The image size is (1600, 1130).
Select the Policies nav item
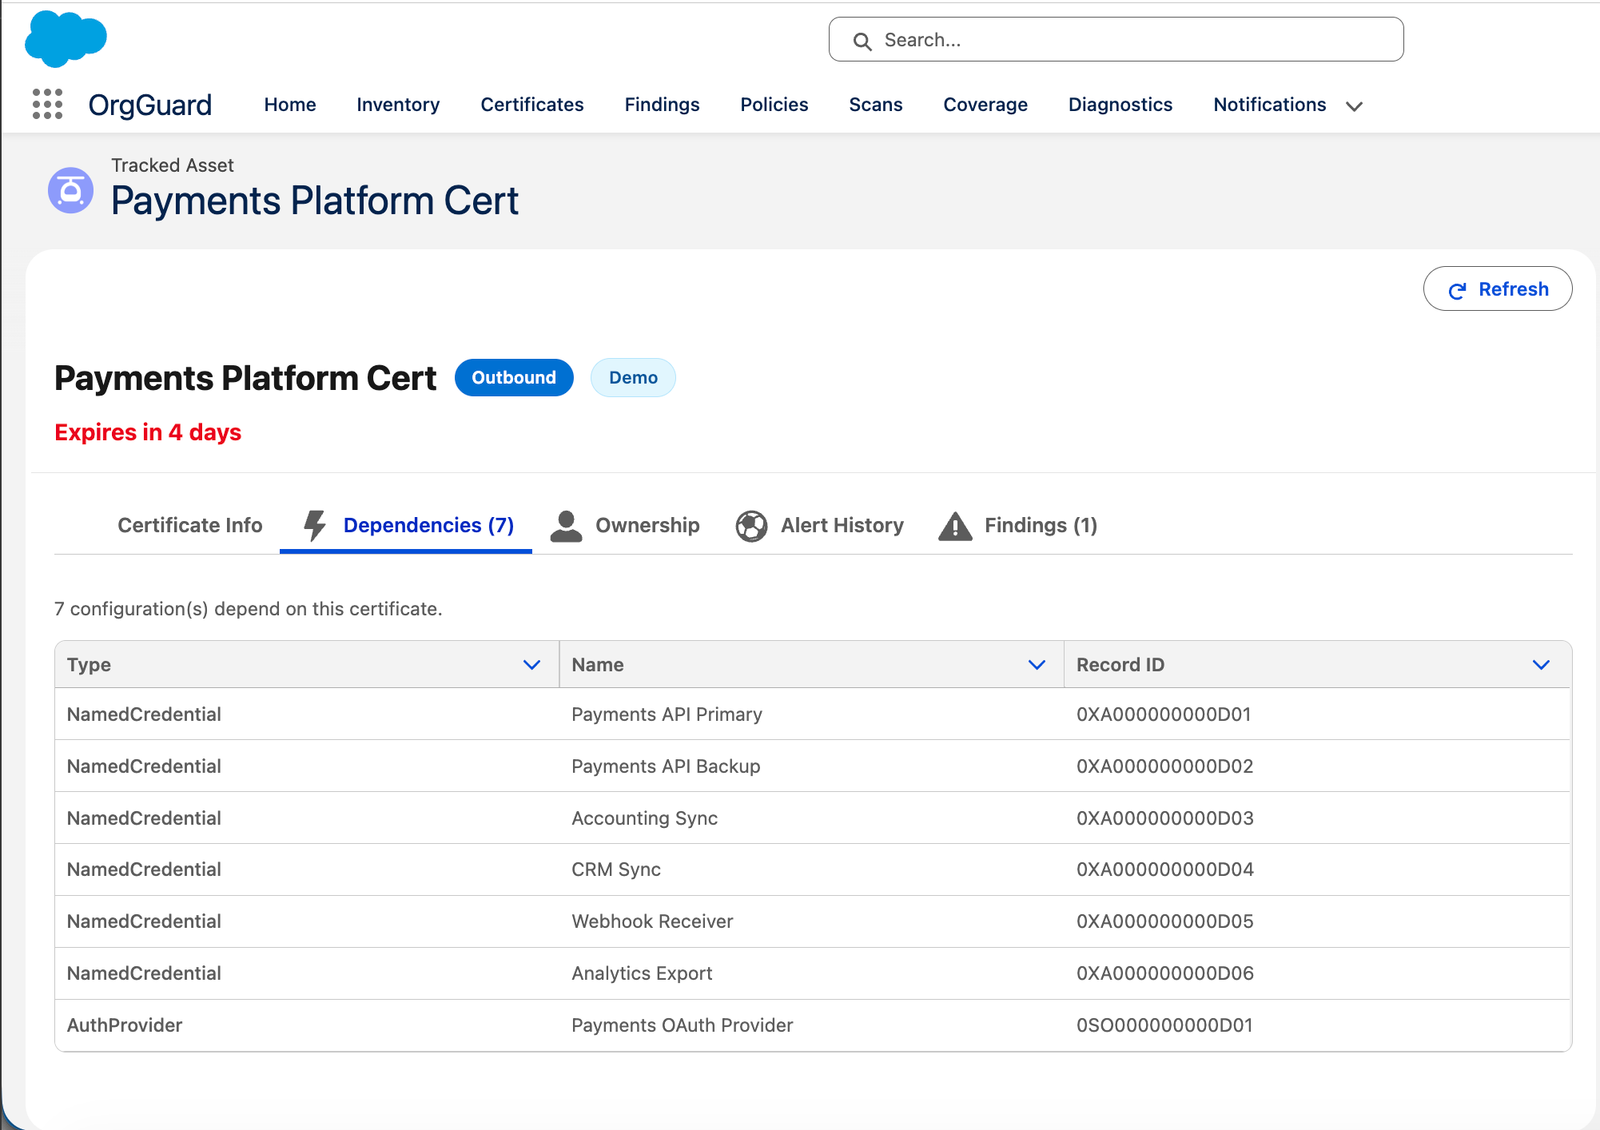[774, 105]
